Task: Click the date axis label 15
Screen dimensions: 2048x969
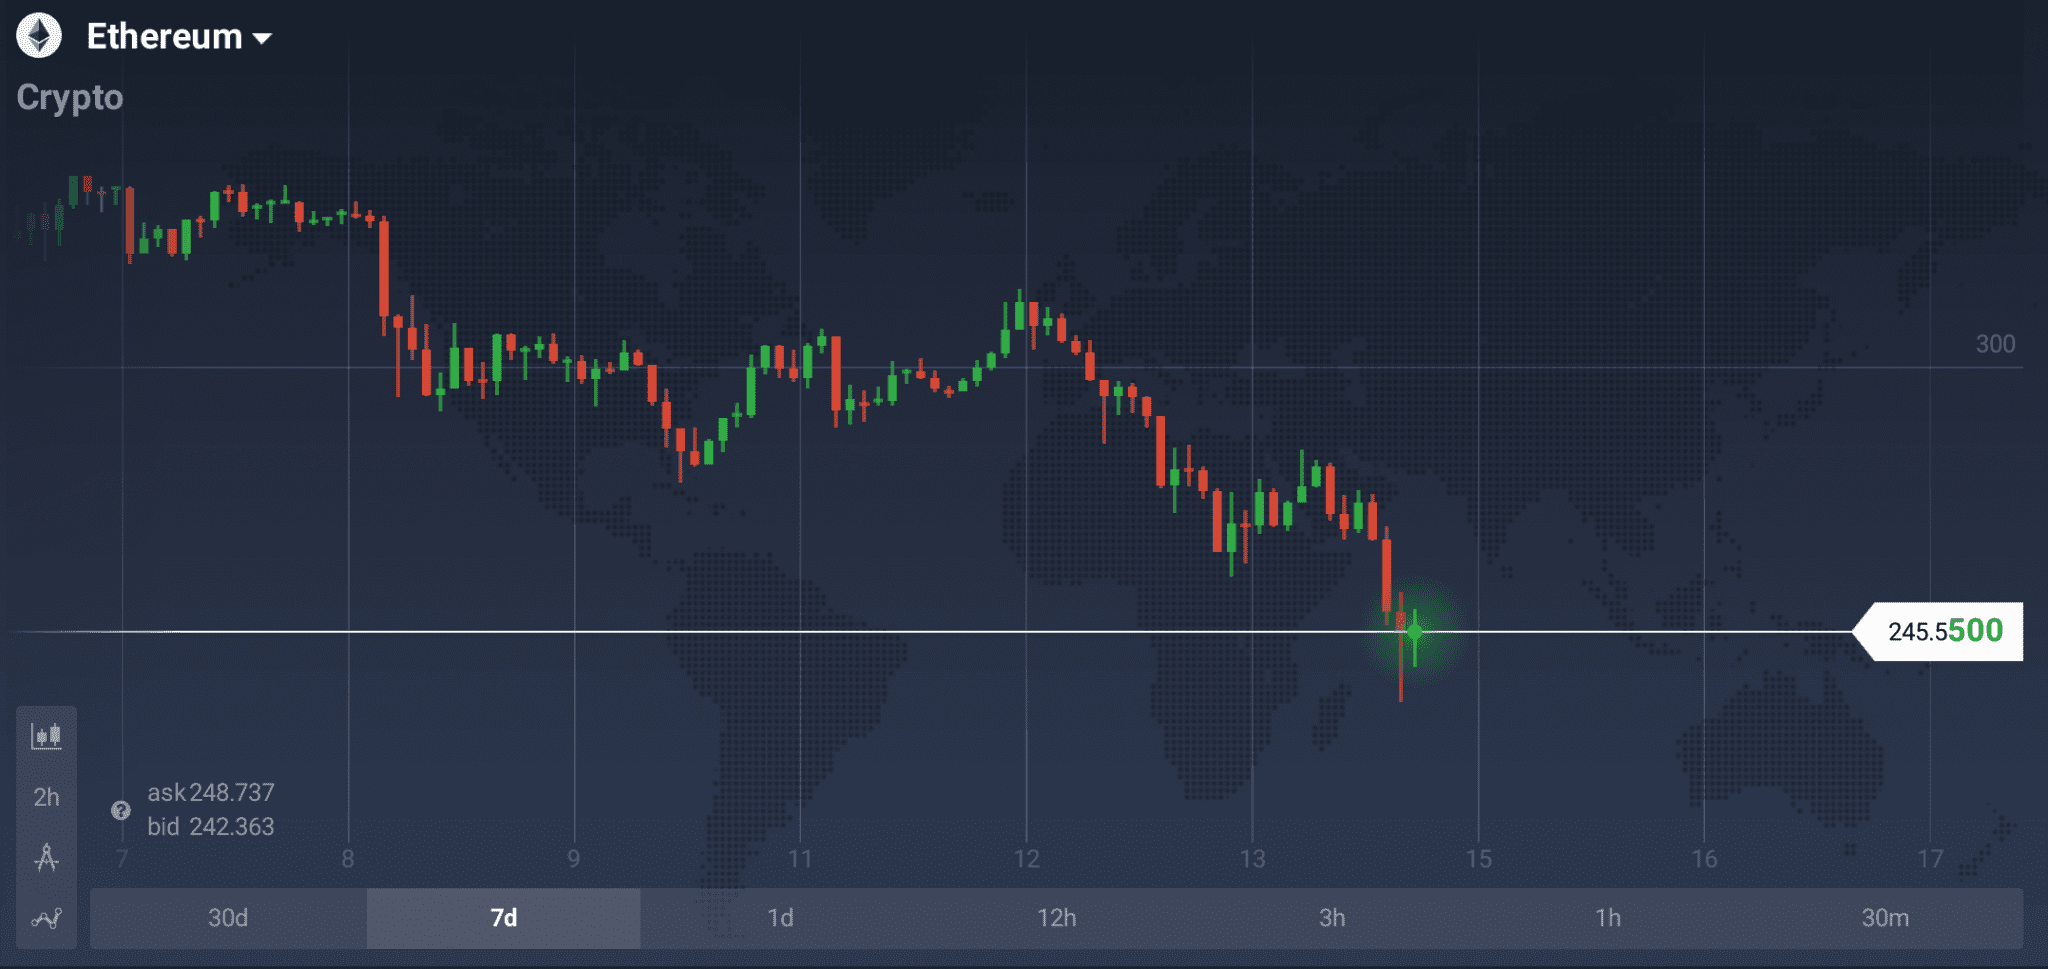Action: point(1479,859)
